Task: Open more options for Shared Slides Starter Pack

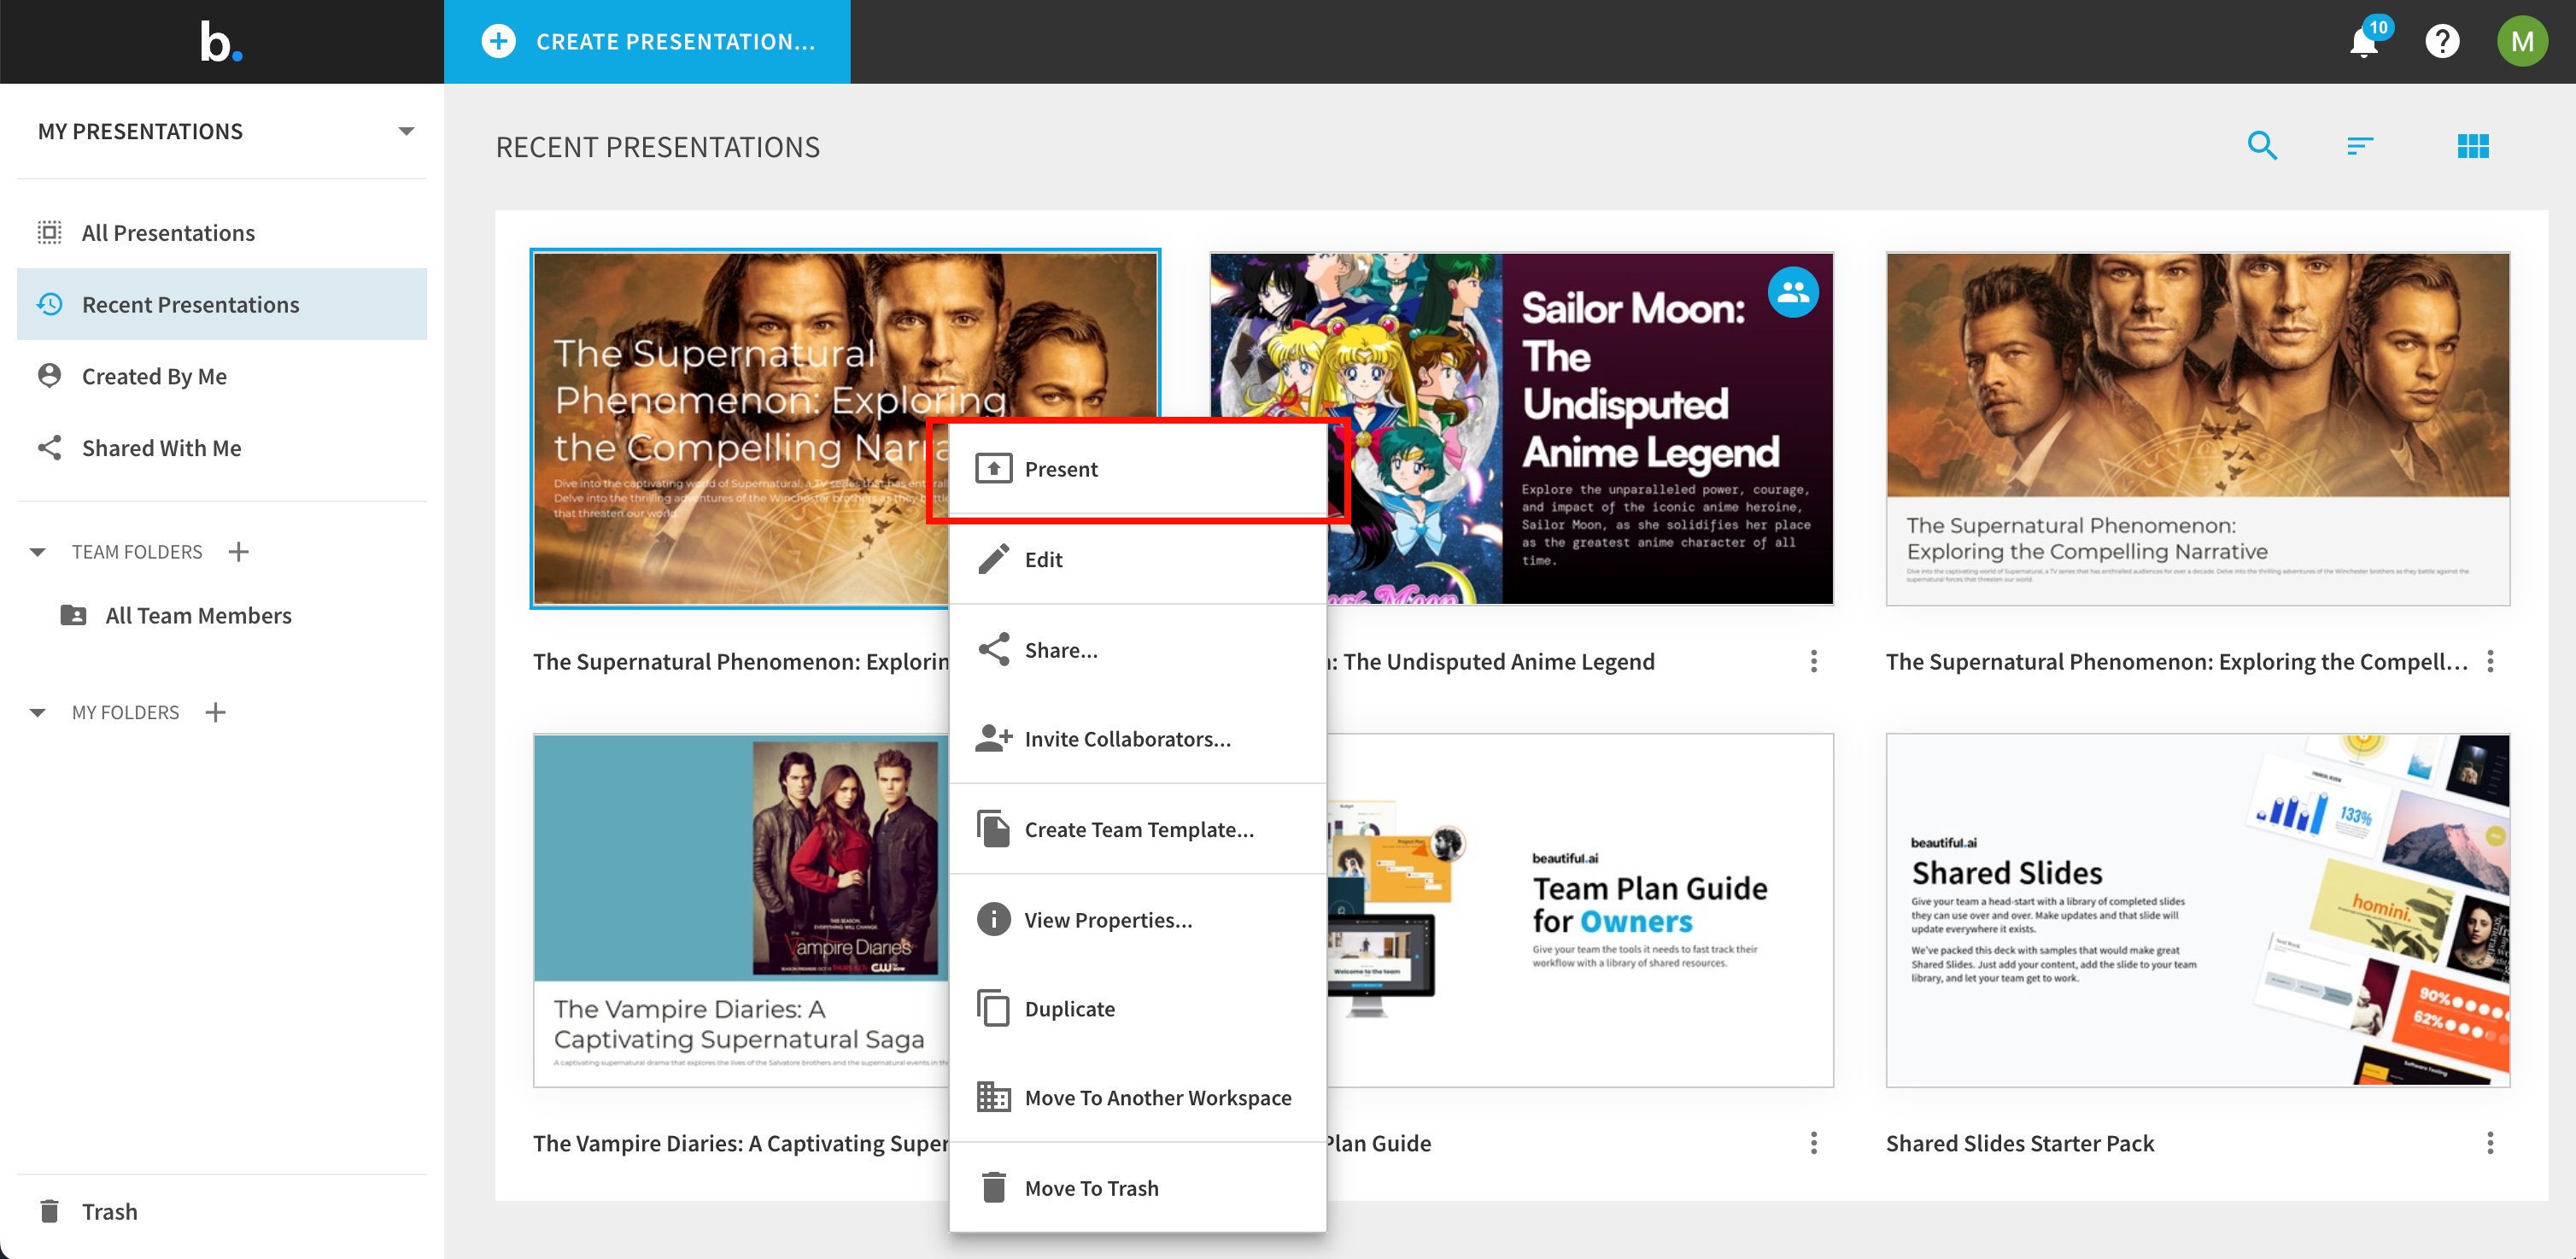Action: pyautogui.click(x=2490, y=1143)
